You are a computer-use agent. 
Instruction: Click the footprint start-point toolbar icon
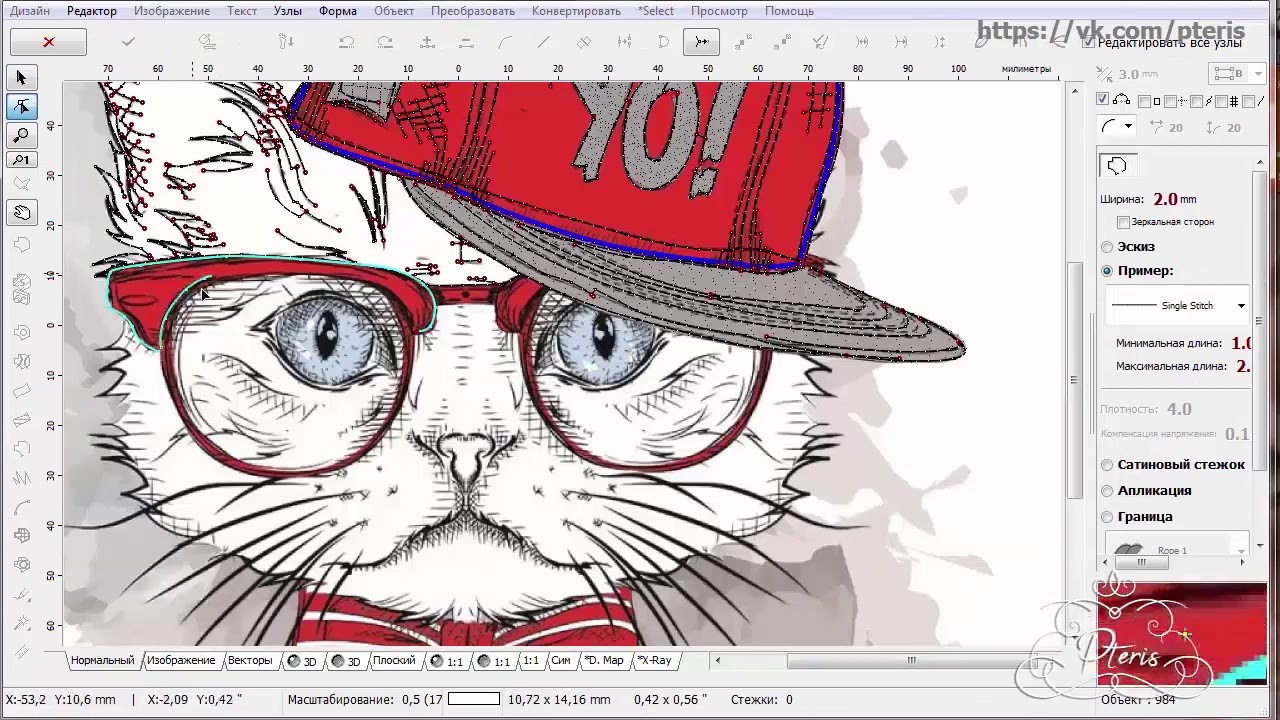click(286, 42)
